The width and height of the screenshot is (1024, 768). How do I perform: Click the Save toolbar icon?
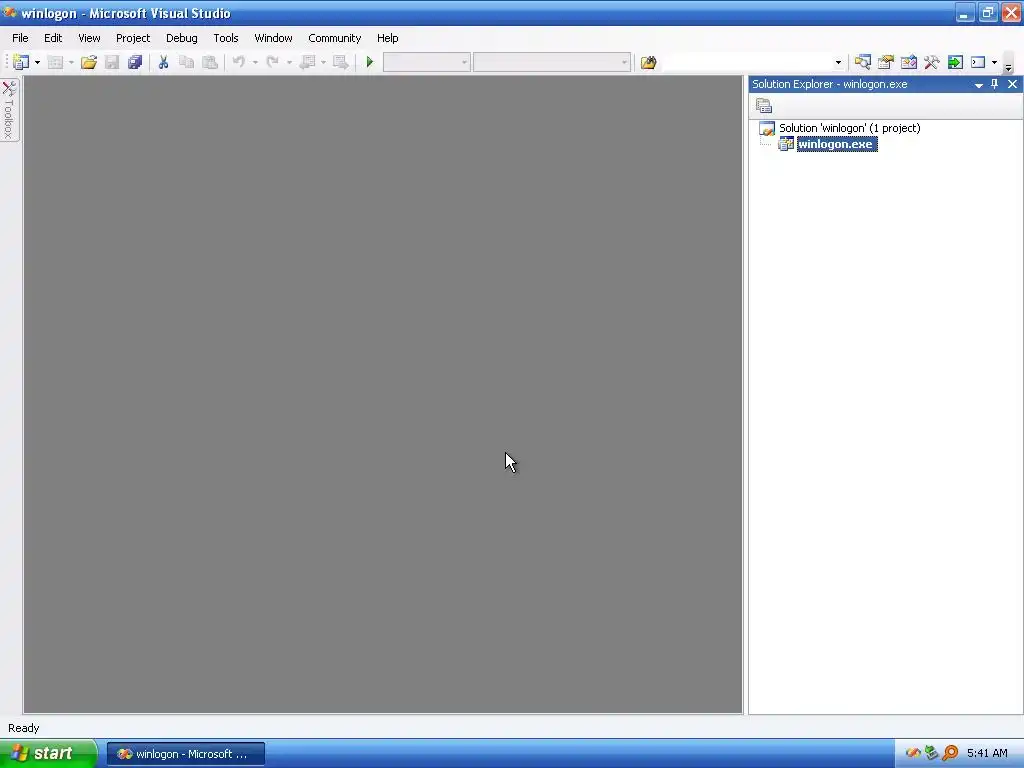pos(112,63)
